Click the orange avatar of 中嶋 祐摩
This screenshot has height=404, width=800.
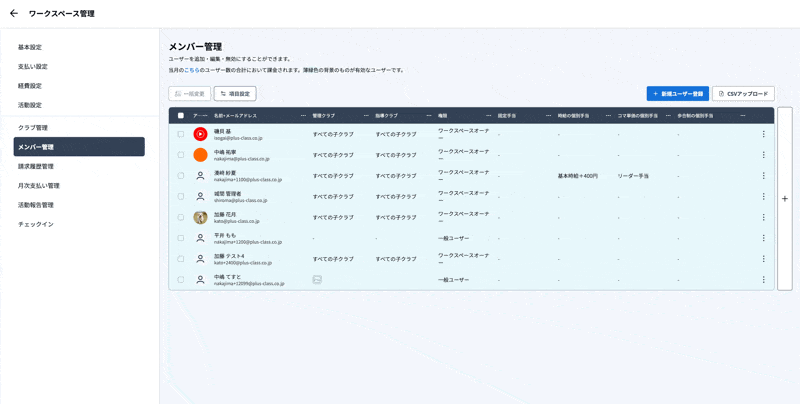(x=200, y=155)
